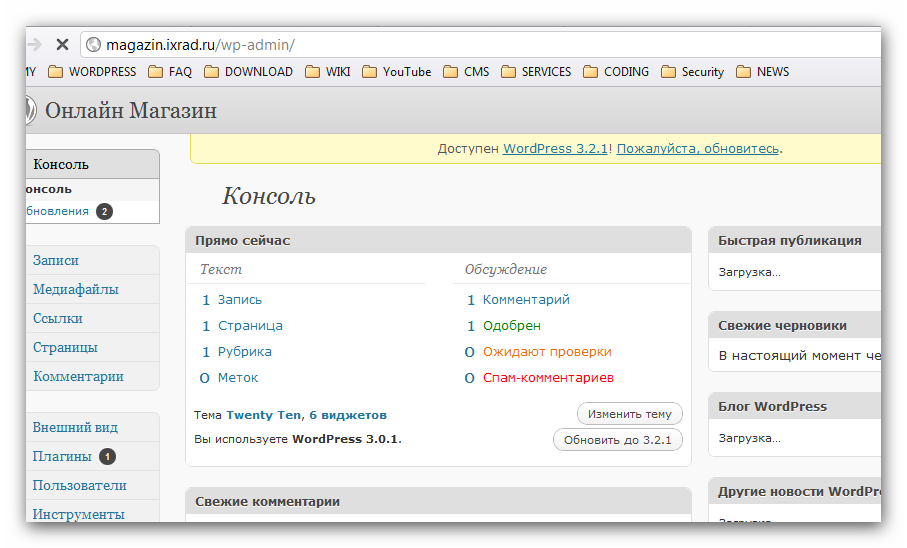Click the Twenty Ten theme link

coord(263,415)
